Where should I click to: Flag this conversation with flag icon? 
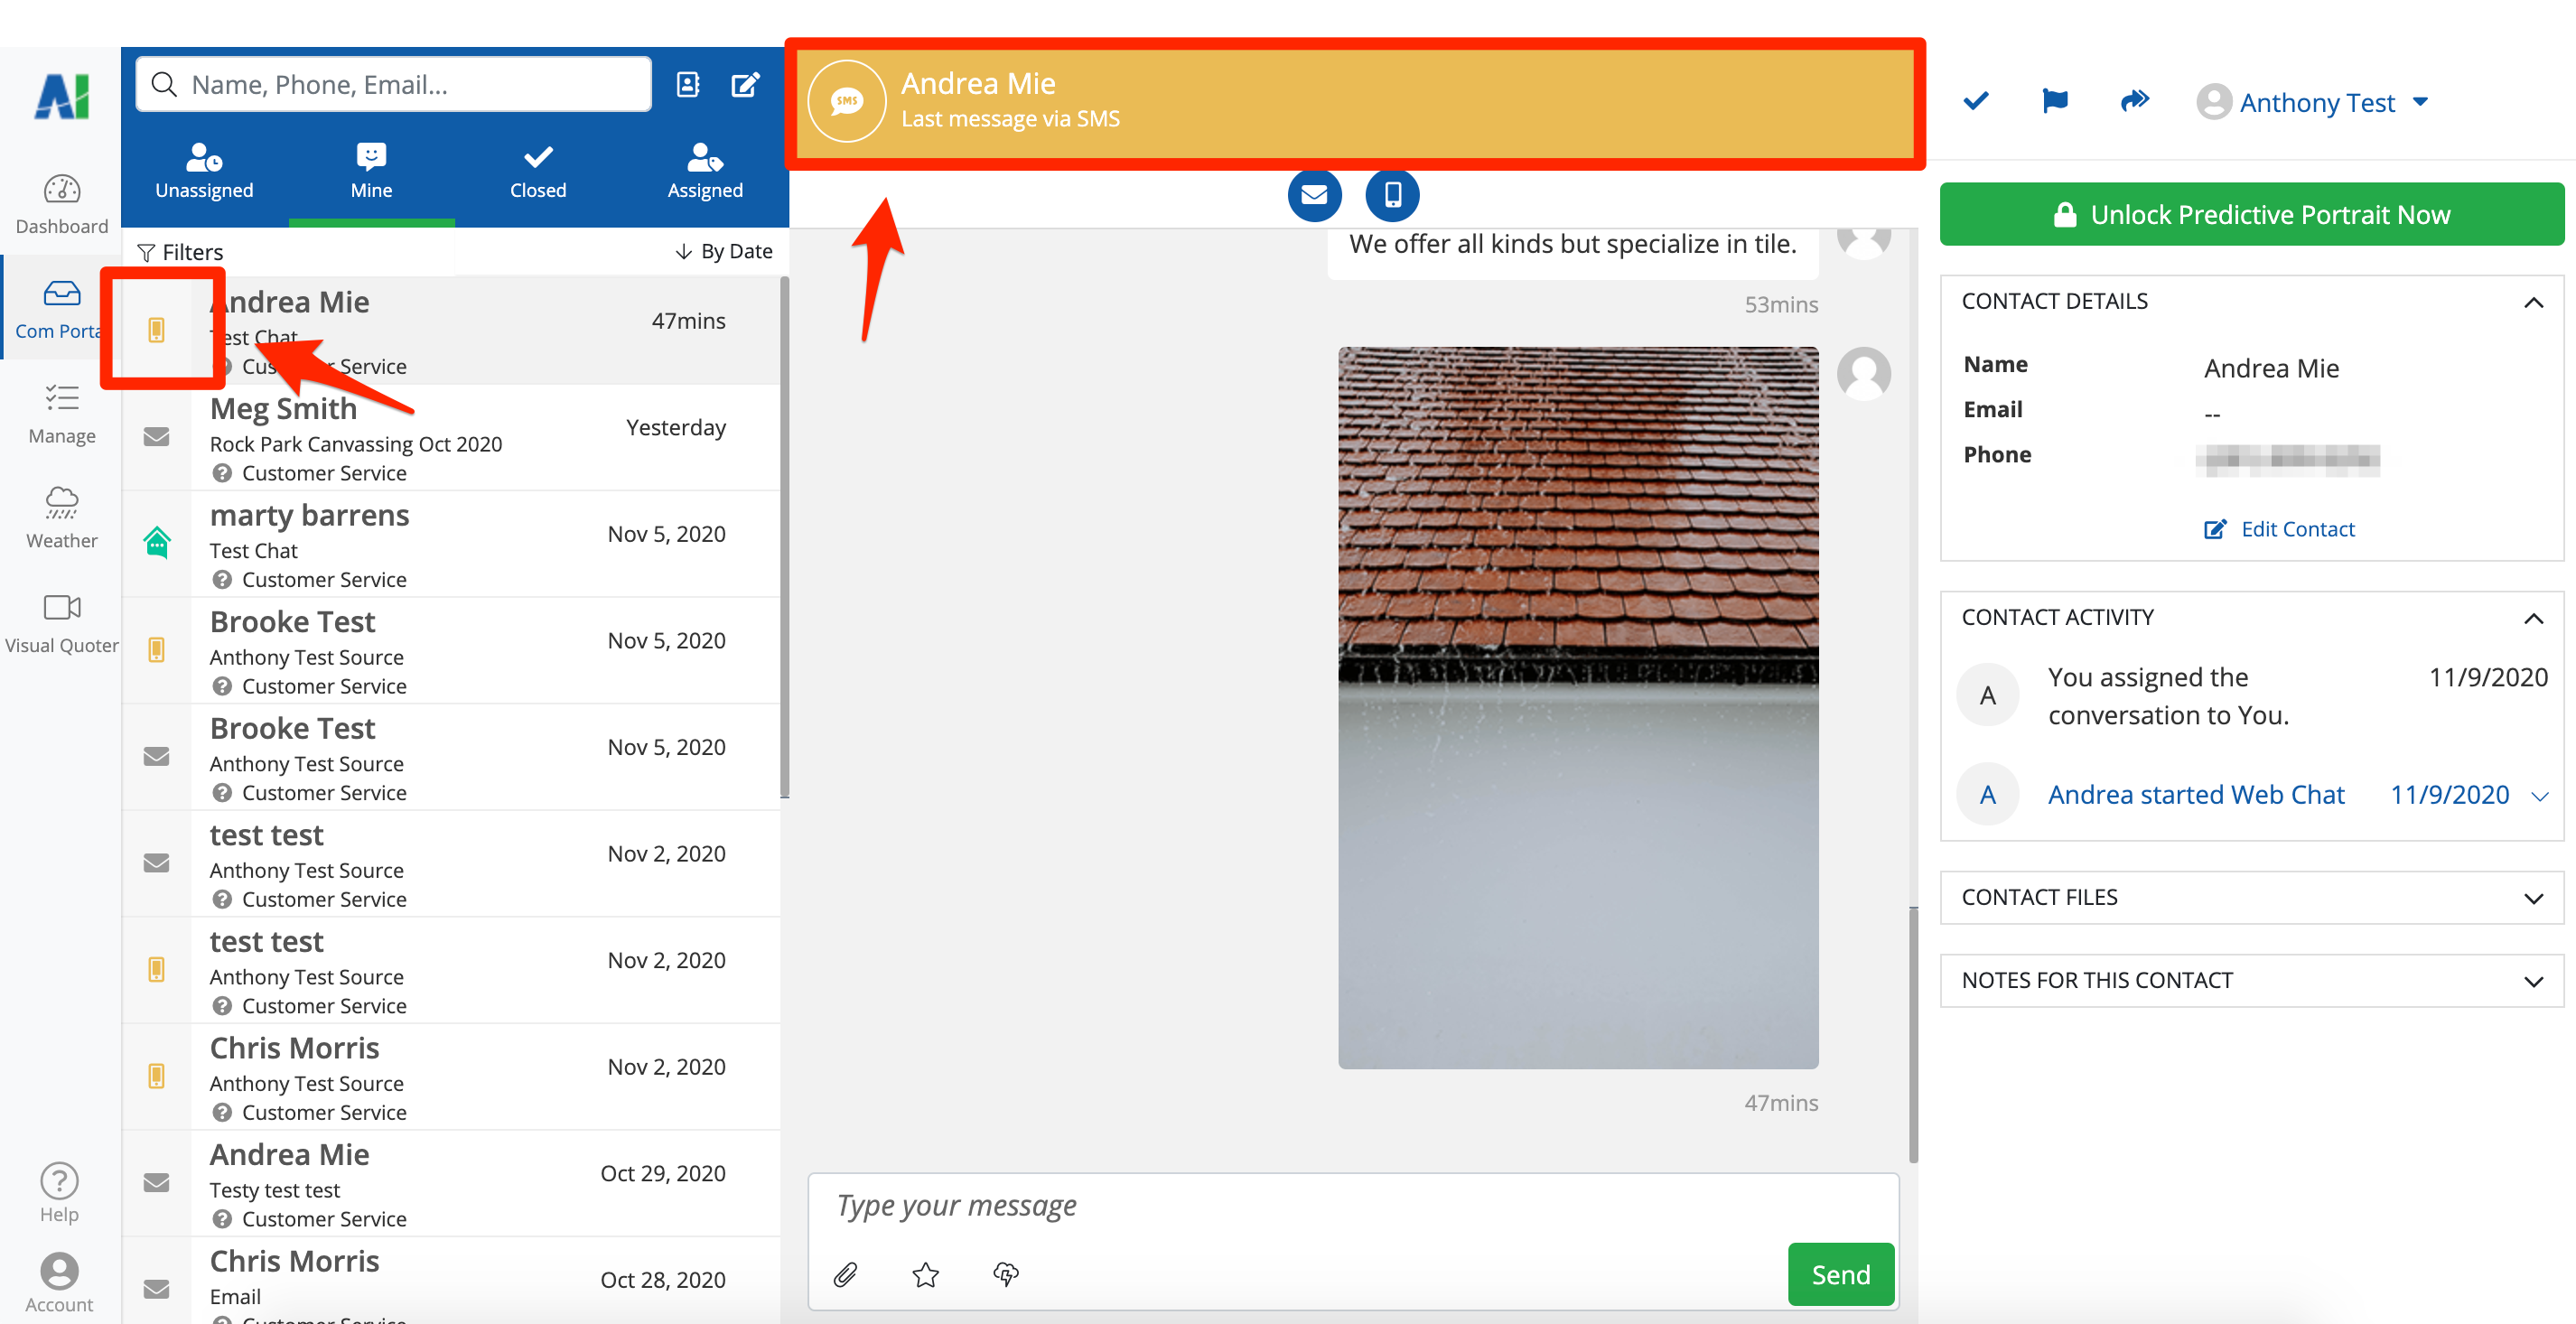(x=2054, y=101)
